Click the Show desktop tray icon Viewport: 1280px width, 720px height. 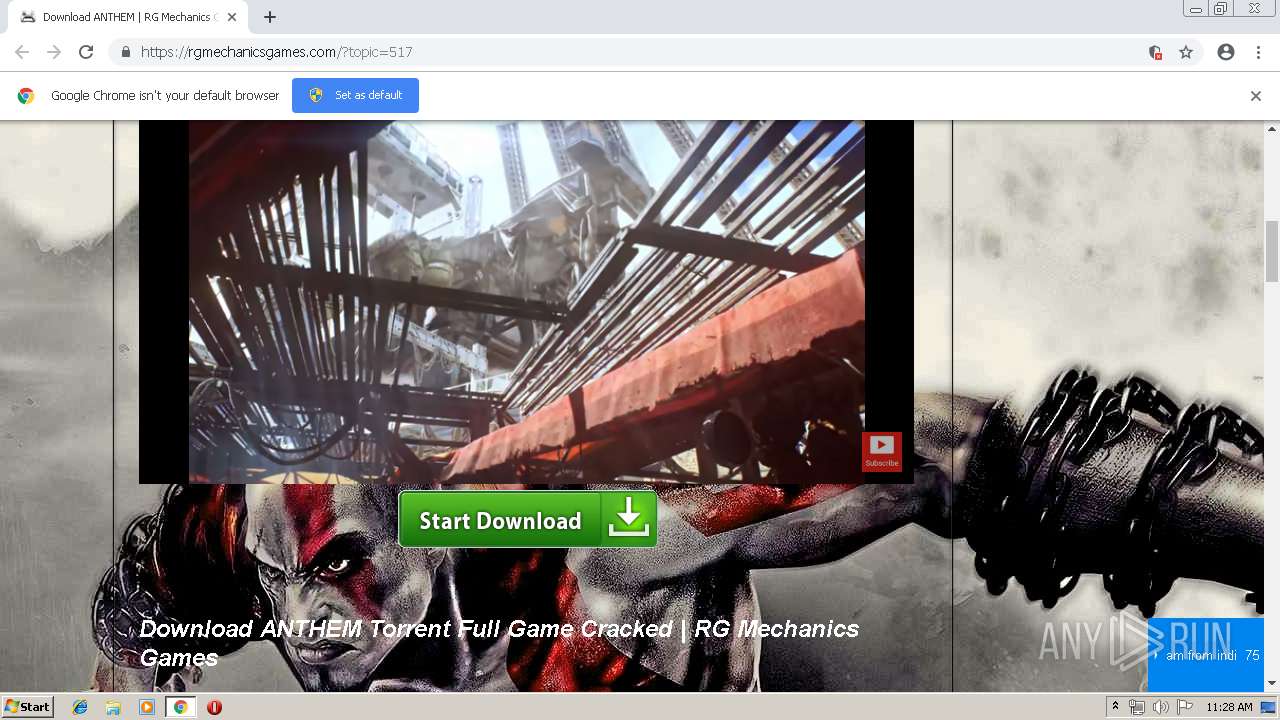[1268, 707]
